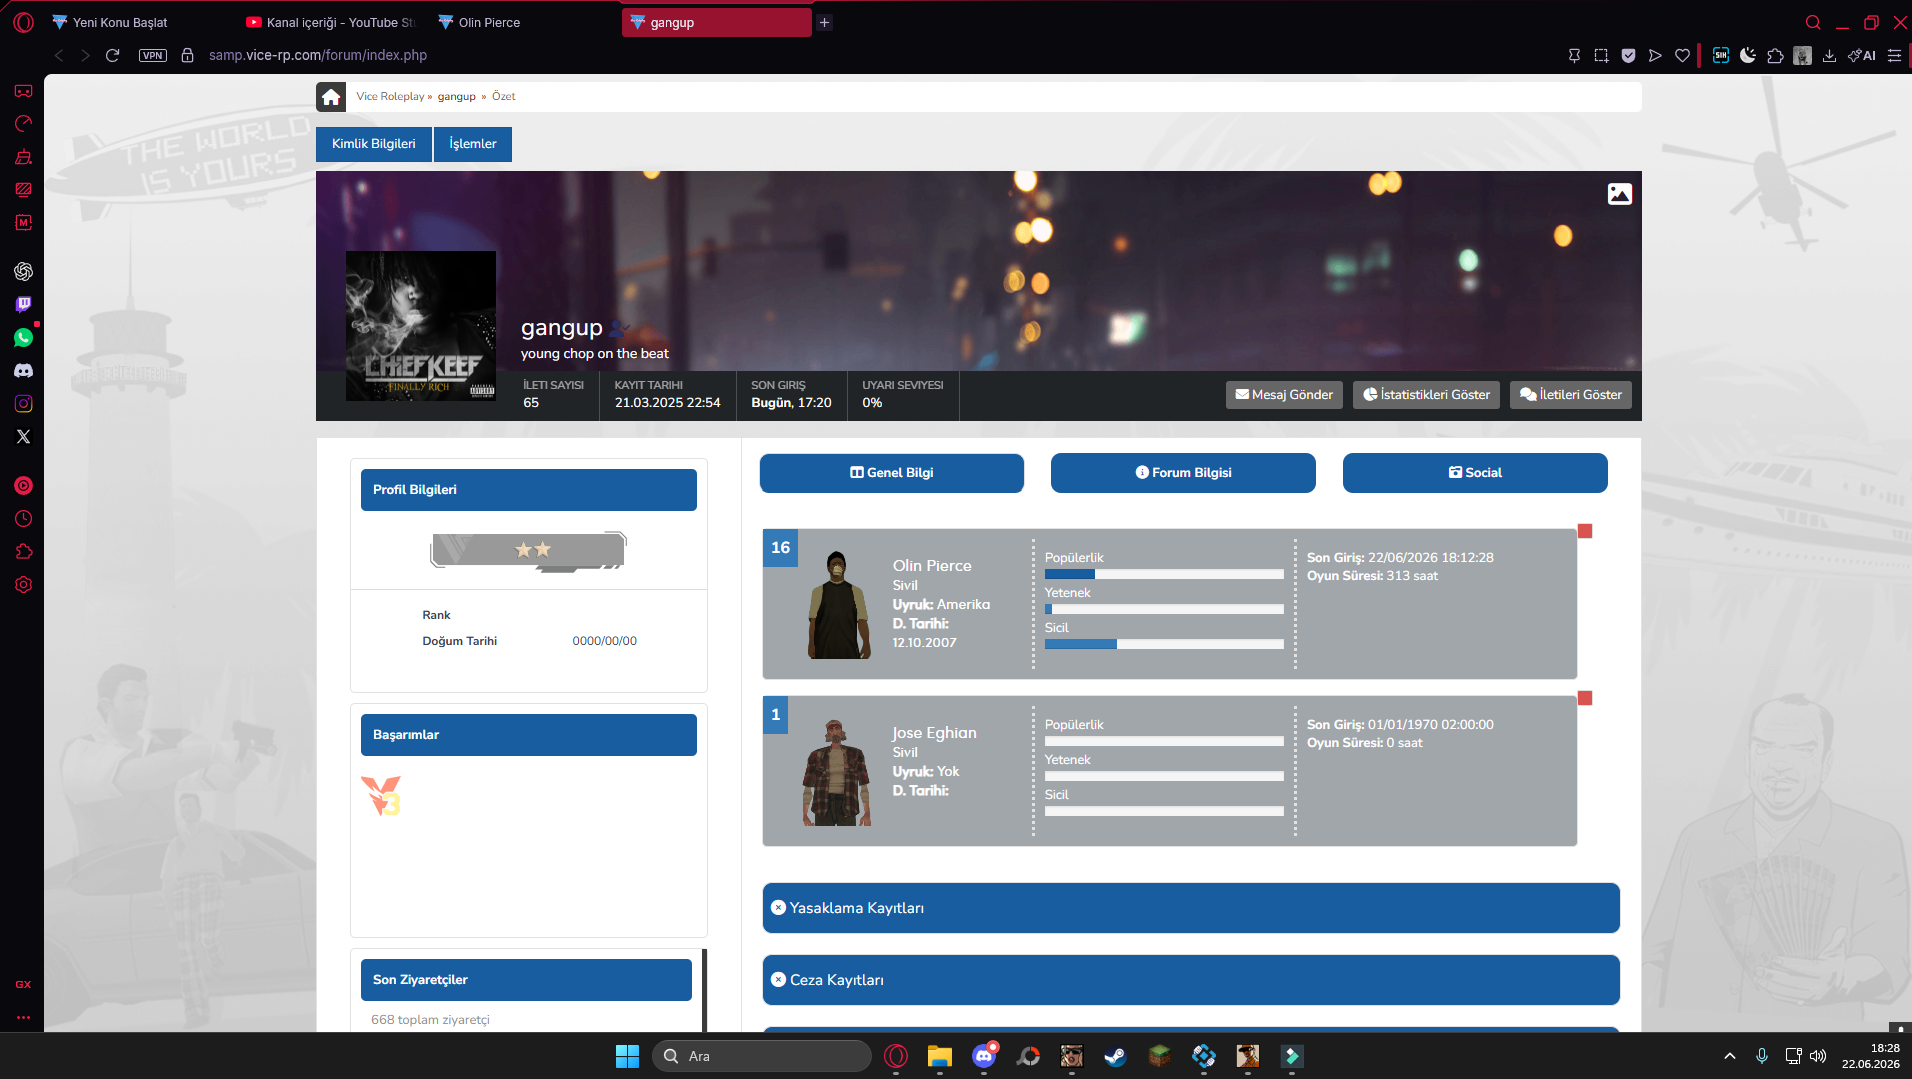
Task: Expand the Ceza Kayıtları section
Action: (1191, 980)
